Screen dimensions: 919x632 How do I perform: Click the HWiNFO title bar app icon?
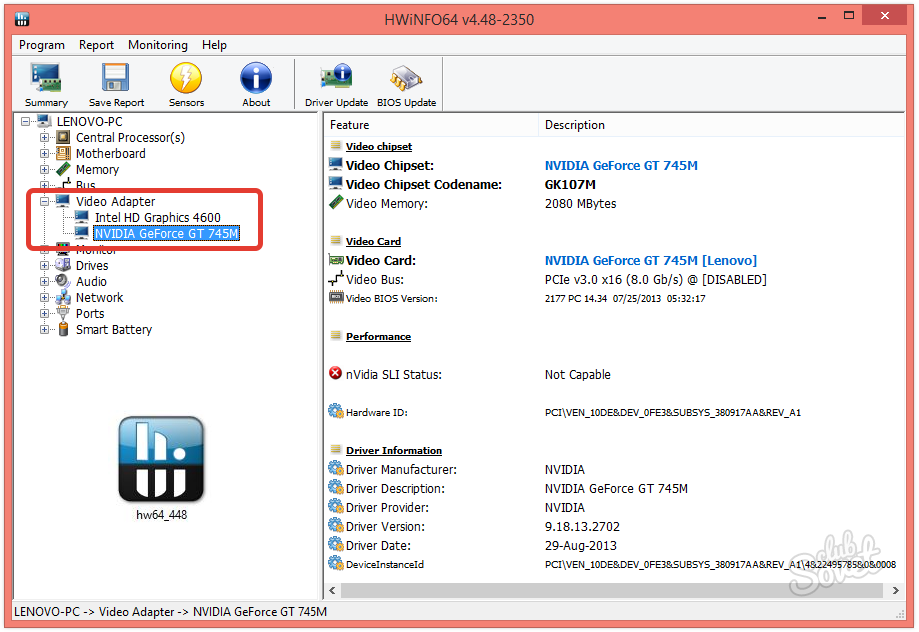pos(22,19)
